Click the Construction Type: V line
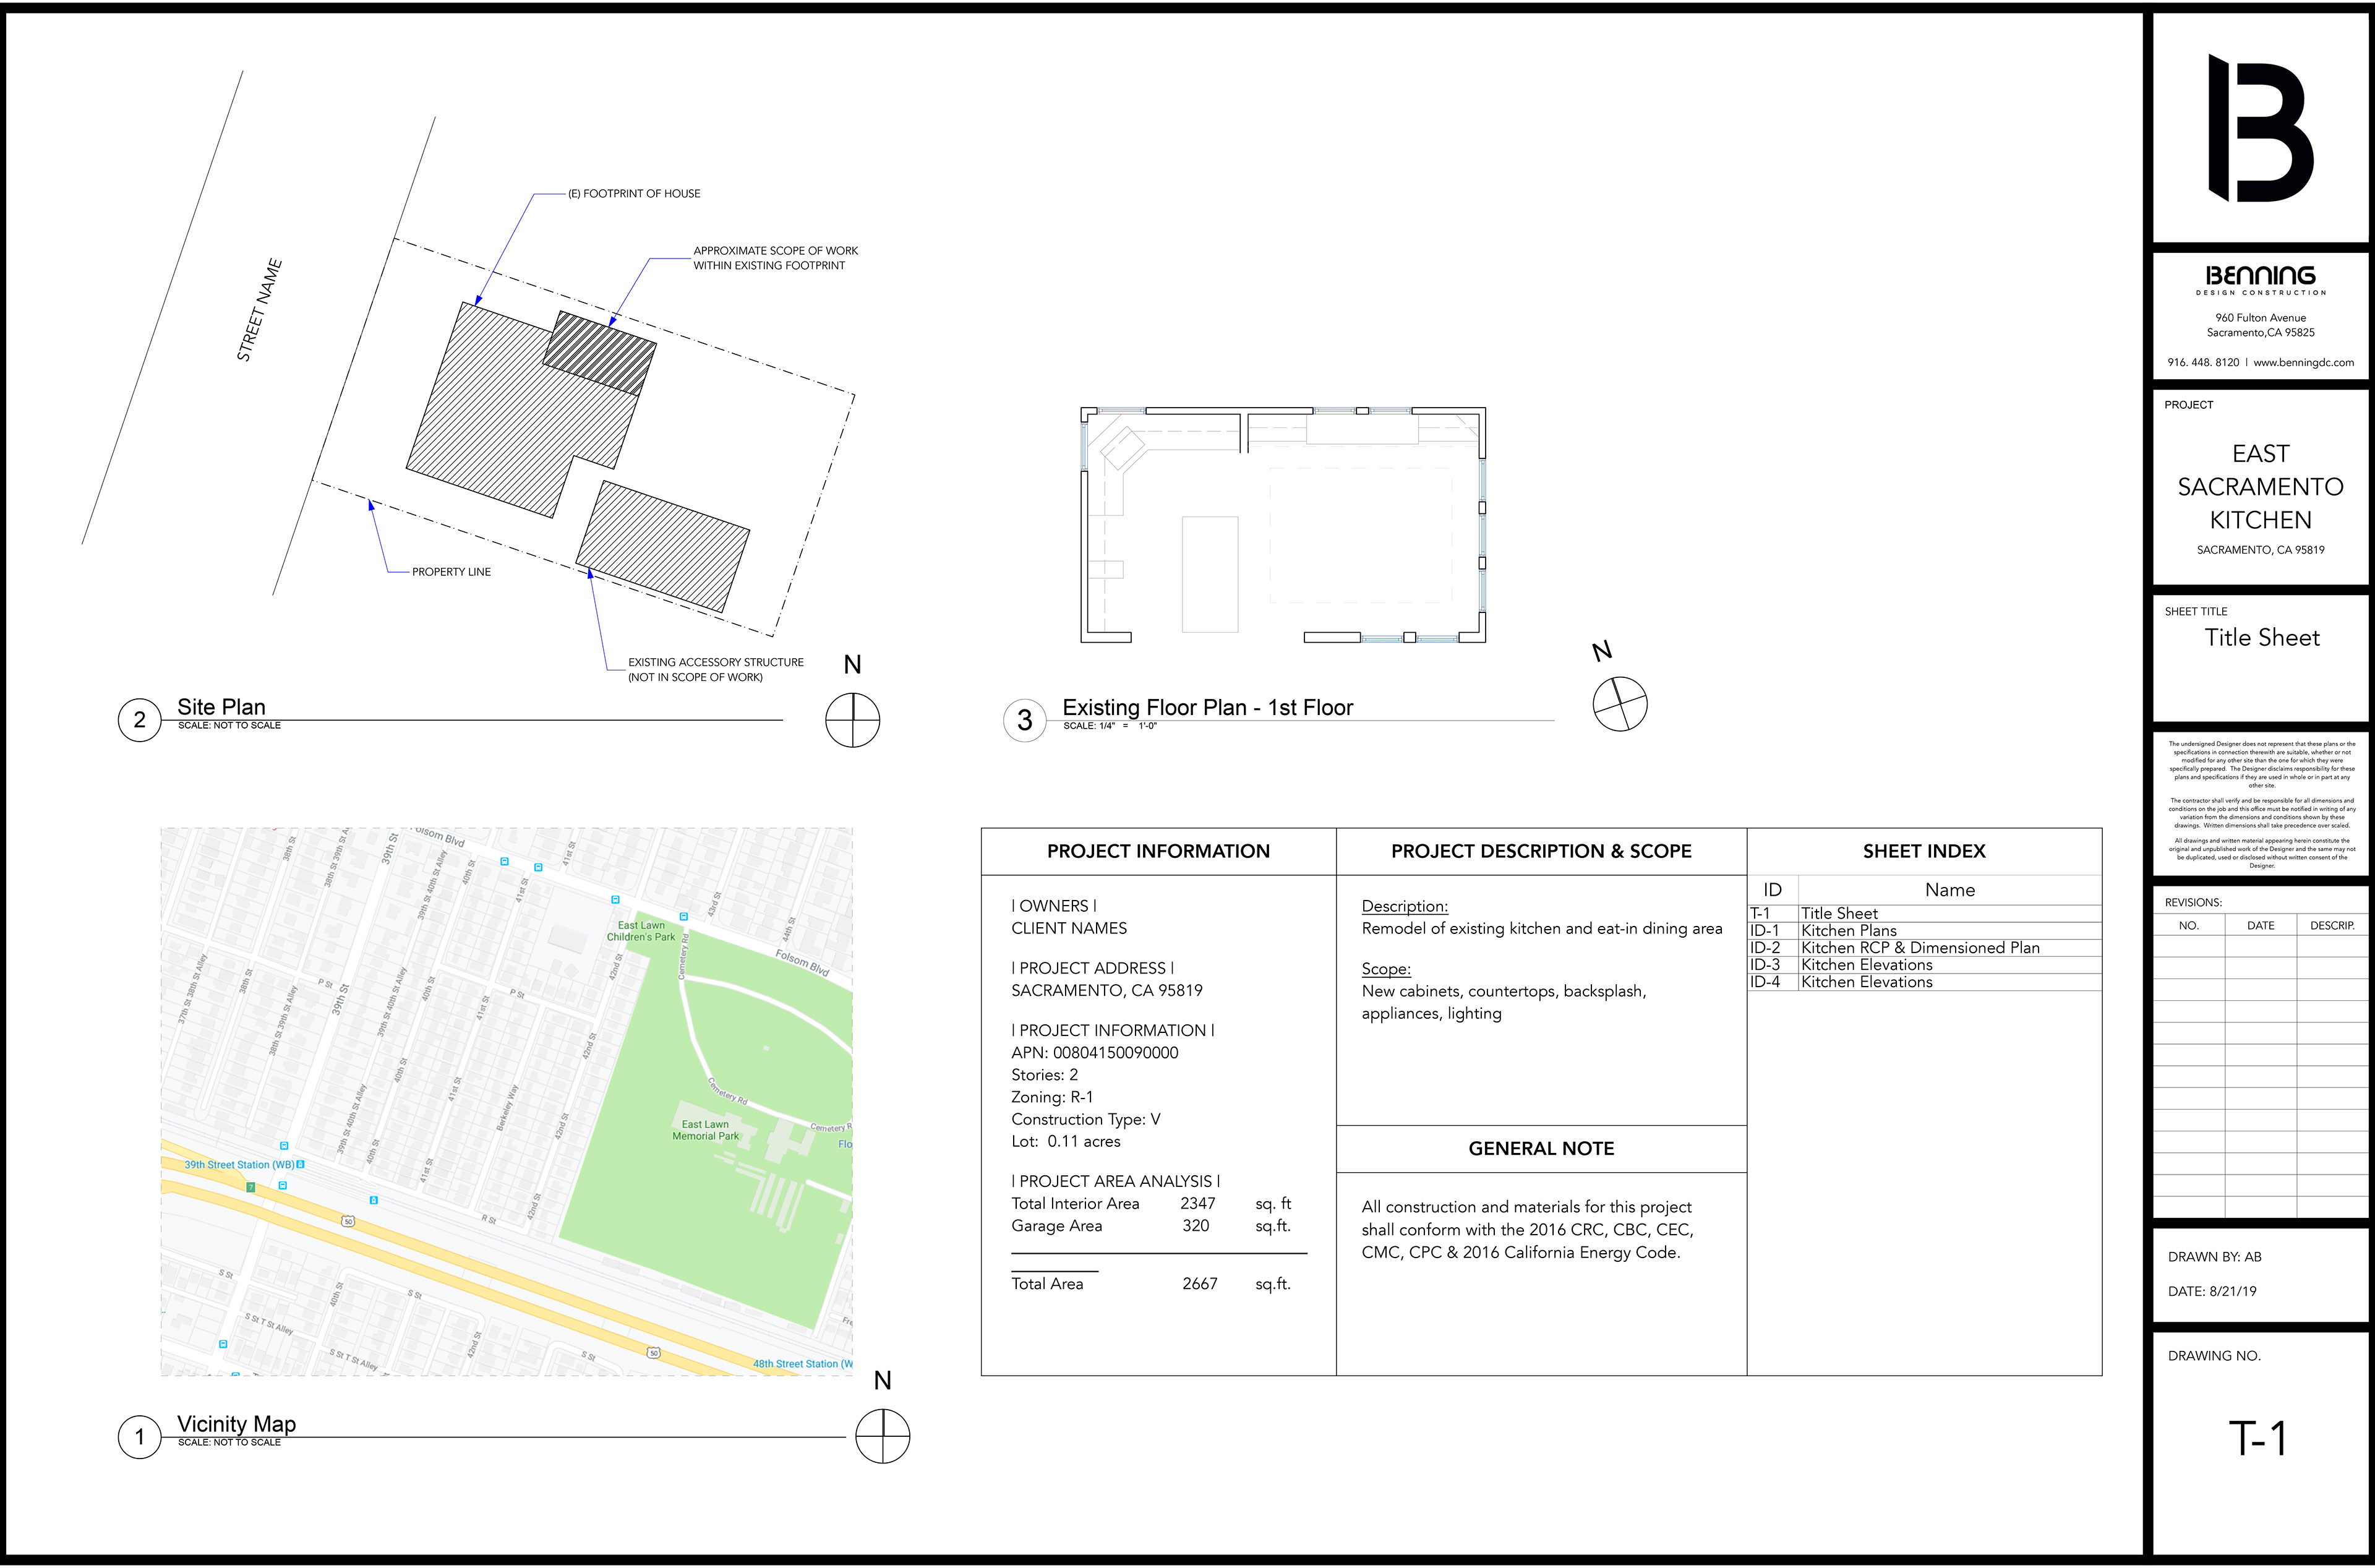2375x1568 pixels. 1085,1119
